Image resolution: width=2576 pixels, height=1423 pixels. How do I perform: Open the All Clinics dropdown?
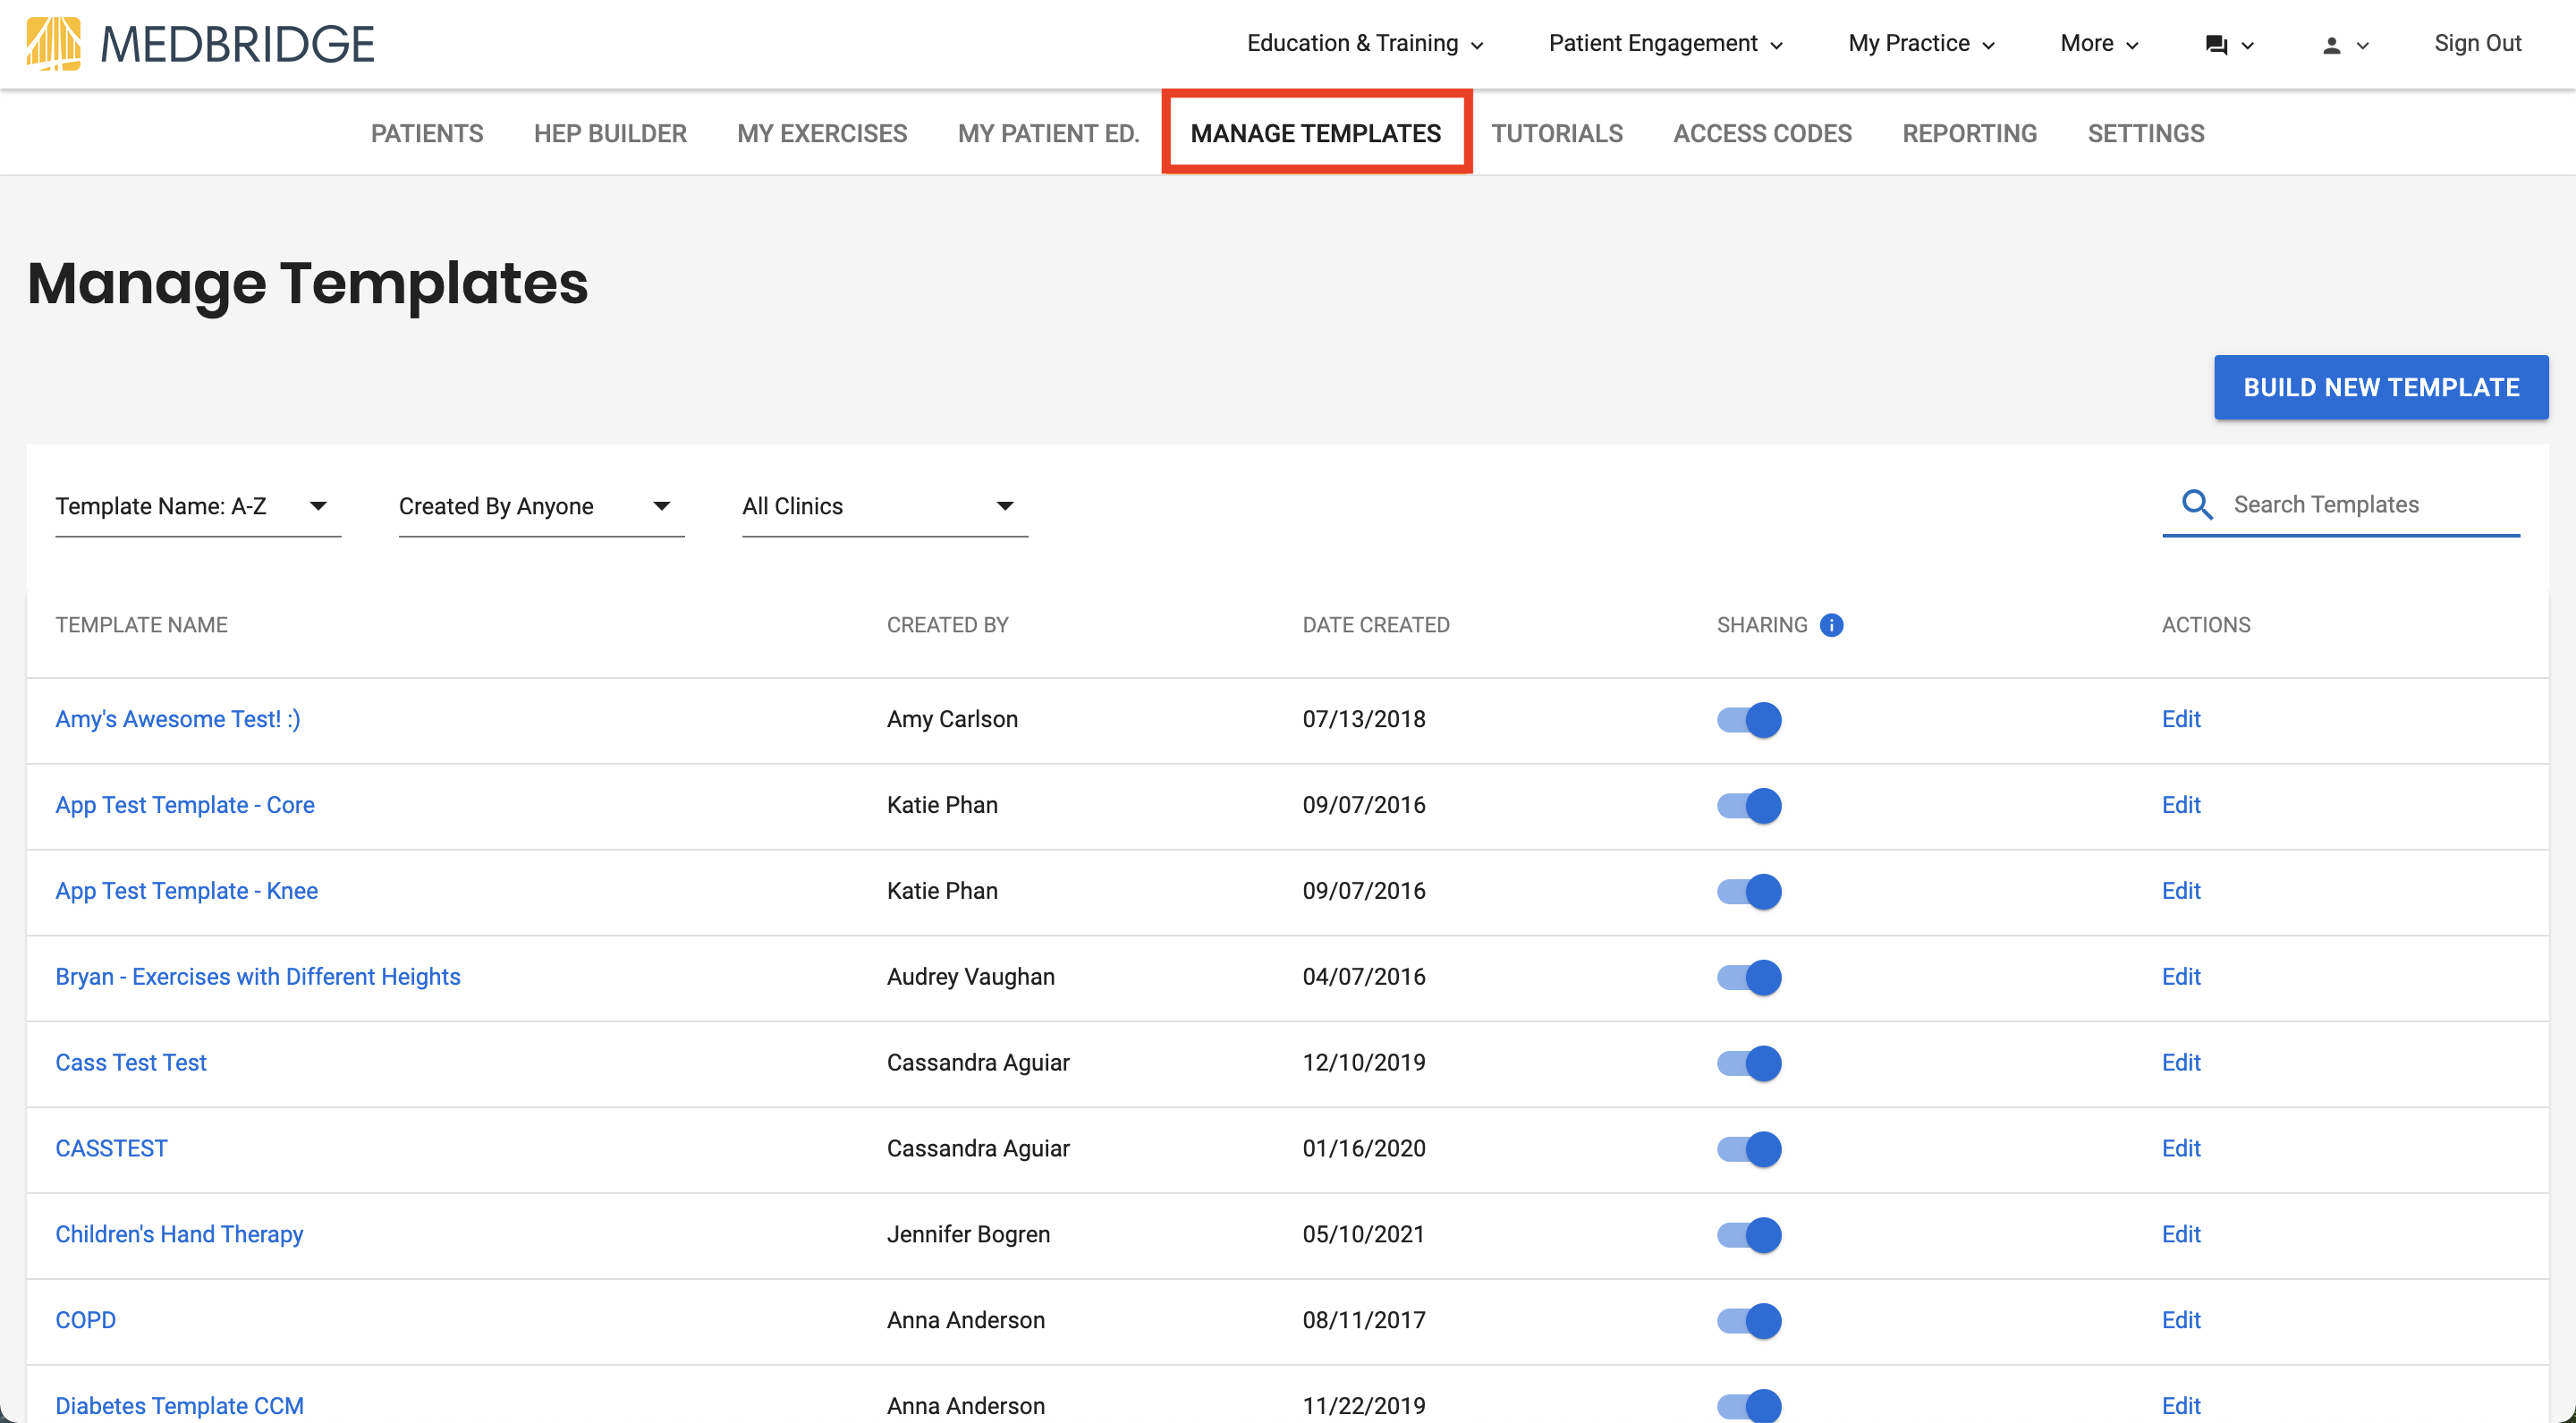pyautogui.click(x=885, y=506)
